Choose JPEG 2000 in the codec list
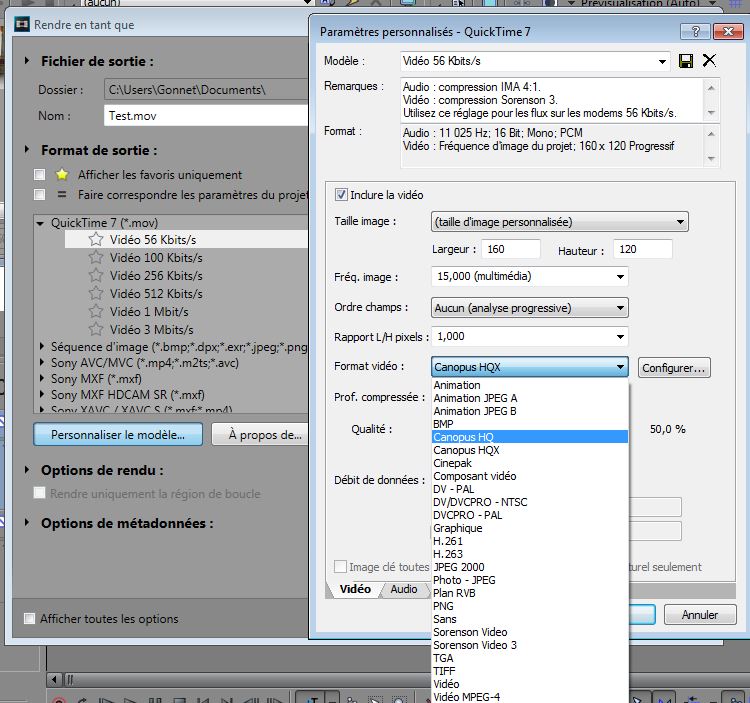This screenshot has height=703, width=750. 529,567
